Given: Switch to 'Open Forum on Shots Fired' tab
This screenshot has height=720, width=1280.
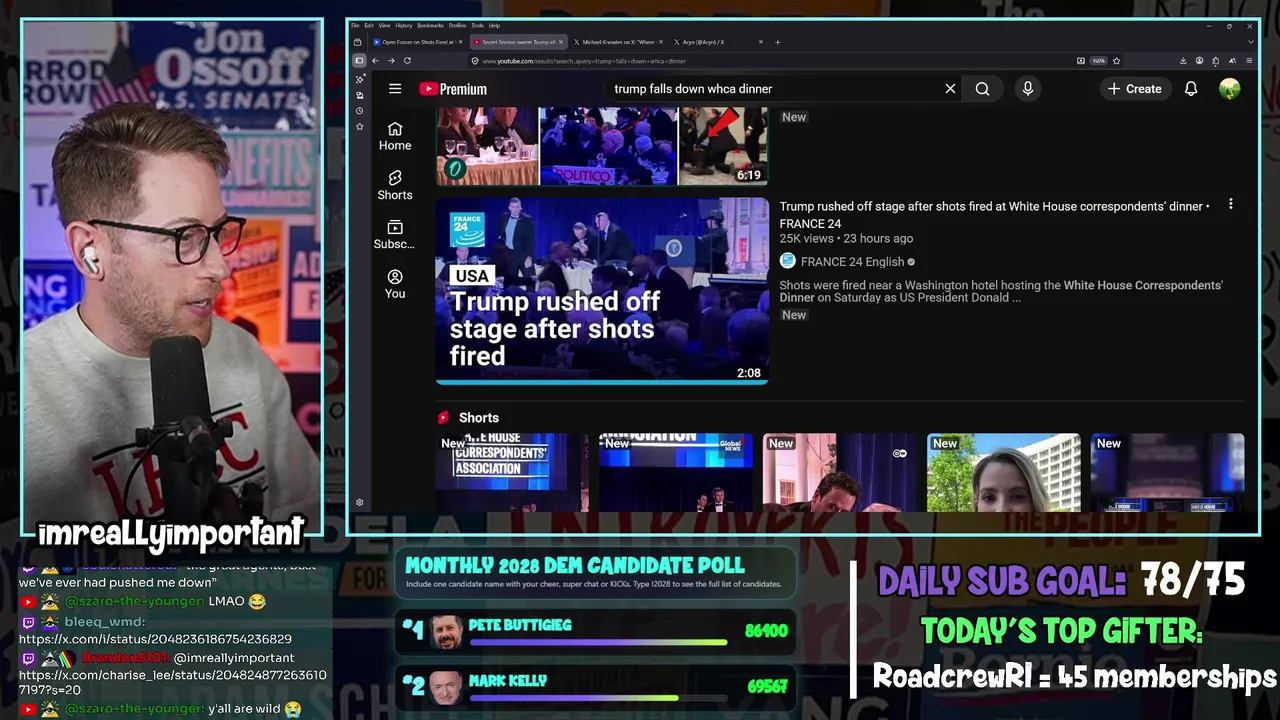Looking at the screenshot, I should coord(418,42).
